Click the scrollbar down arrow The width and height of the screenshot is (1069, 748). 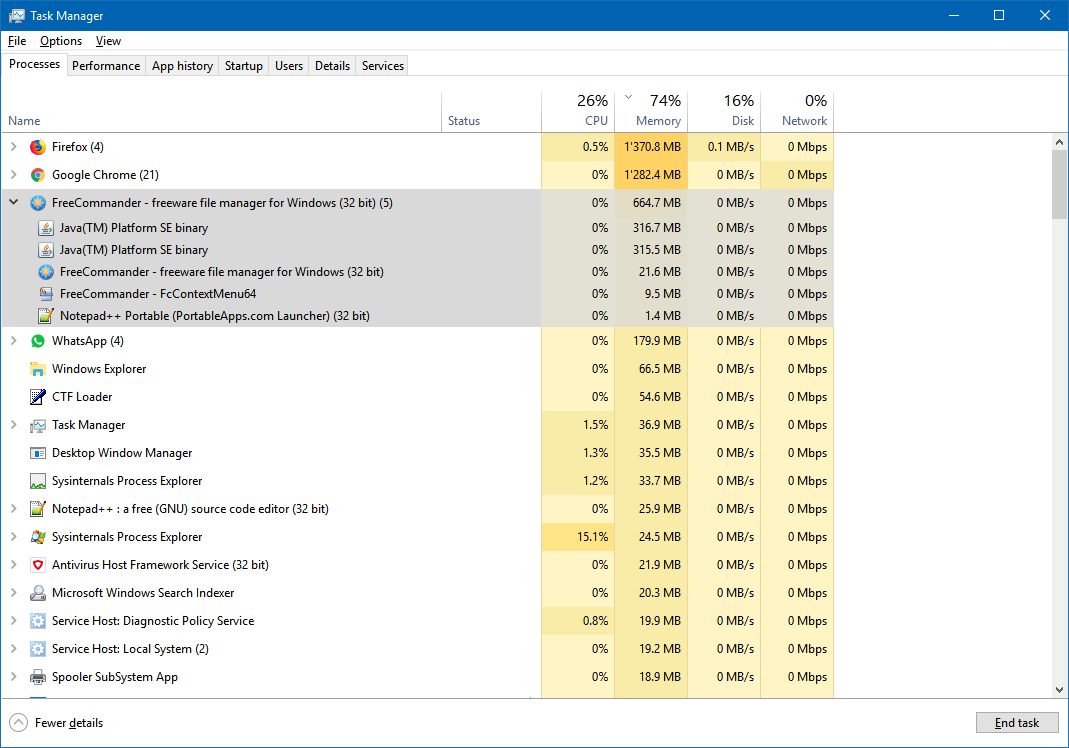1059,689
